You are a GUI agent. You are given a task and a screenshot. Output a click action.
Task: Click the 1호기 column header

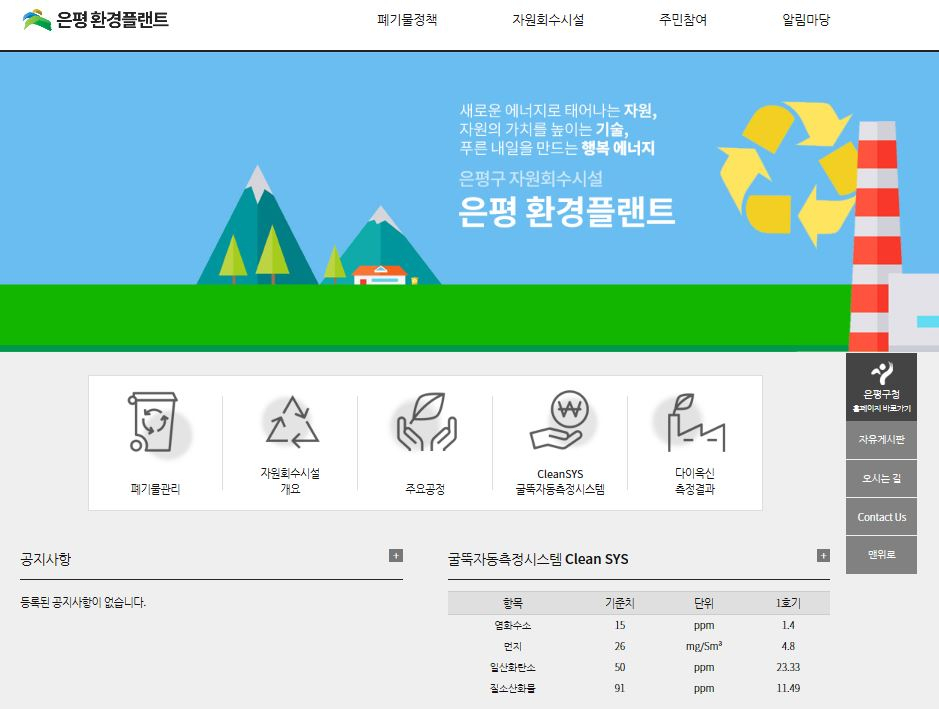[x=788, y=603]
